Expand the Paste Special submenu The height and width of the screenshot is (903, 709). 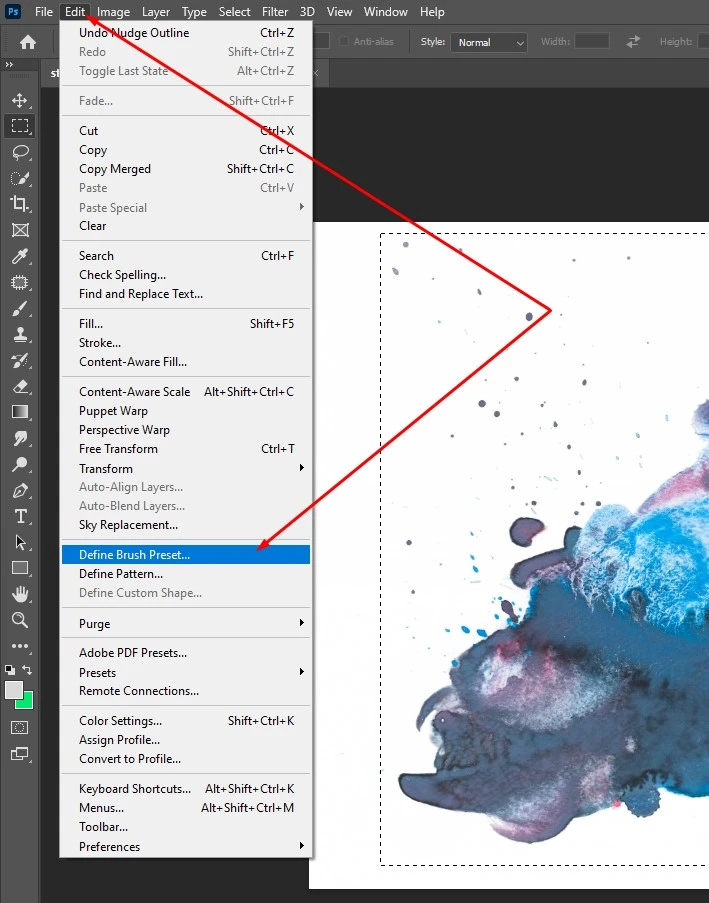[186, 207]
